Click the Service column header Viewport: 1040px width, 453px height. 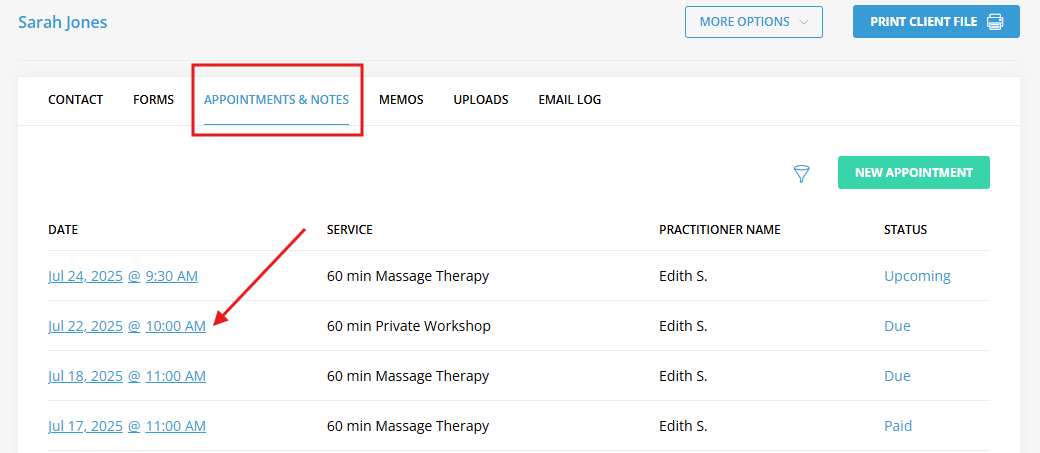350,230
